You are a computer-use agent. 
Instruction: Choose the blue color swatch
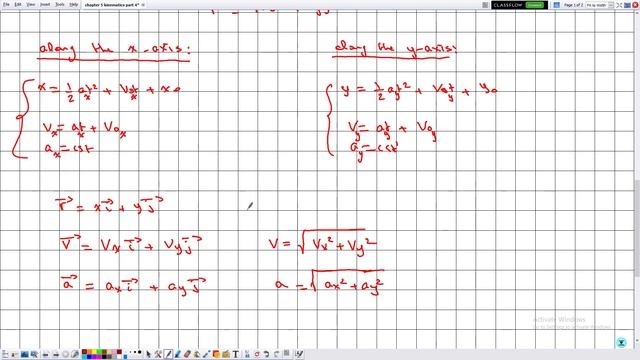coord(89,357)
